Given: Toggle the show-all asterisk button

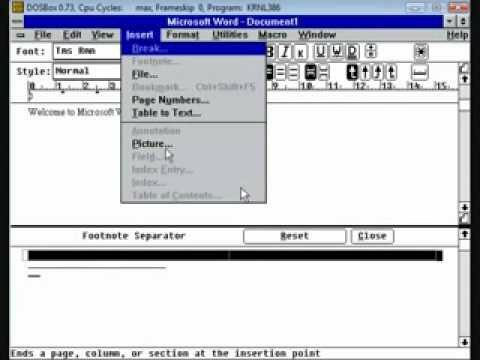Looking at the screenshot, I should click(x=421, y=52).
